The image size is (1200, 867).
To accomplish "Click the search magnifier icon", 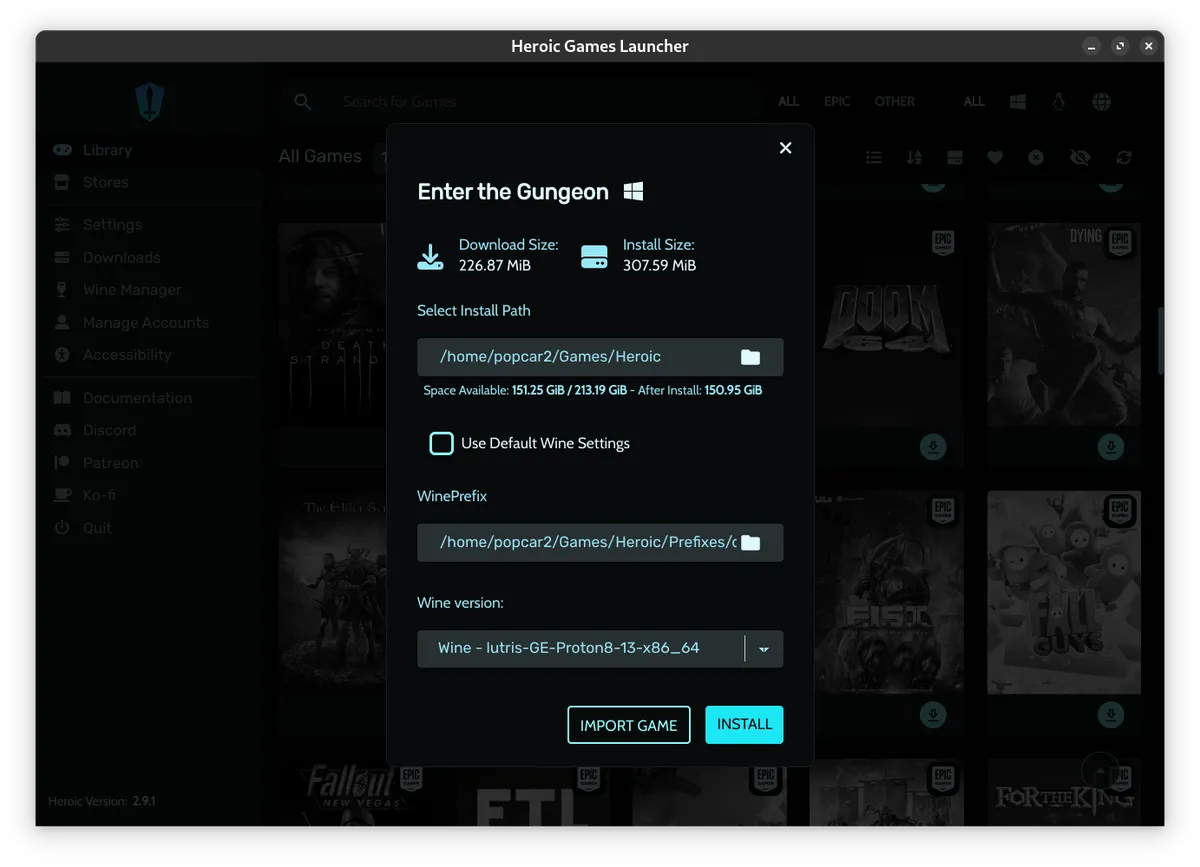I will pos(303,102).
